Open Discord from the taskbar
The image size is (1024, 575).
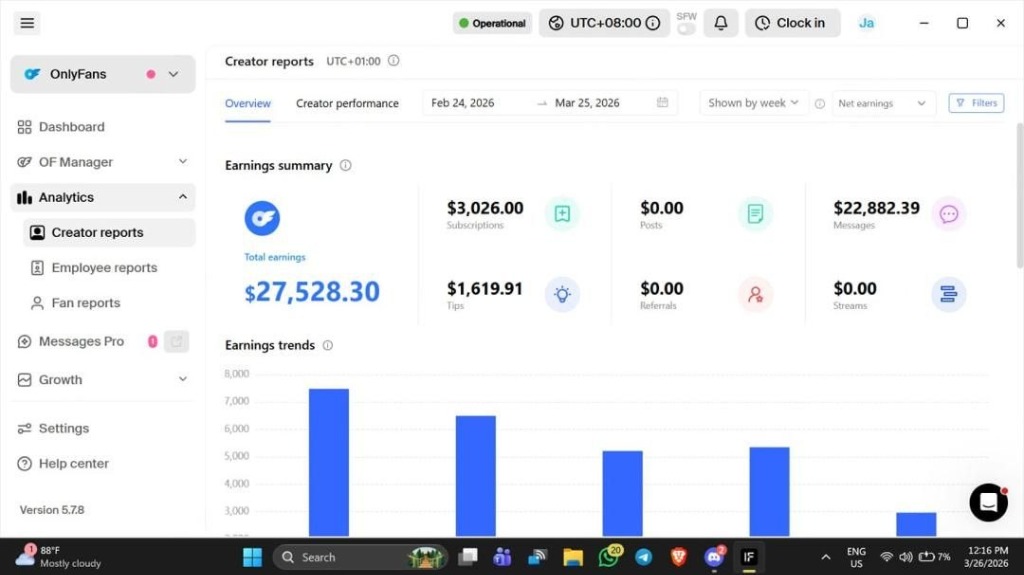click(714, 557)
